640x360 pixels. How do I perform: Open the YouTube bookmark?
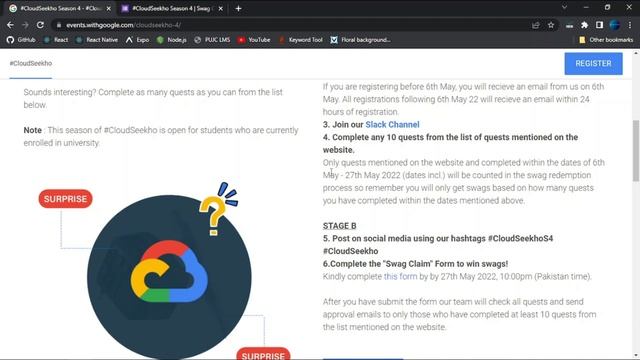coord(254,40)
